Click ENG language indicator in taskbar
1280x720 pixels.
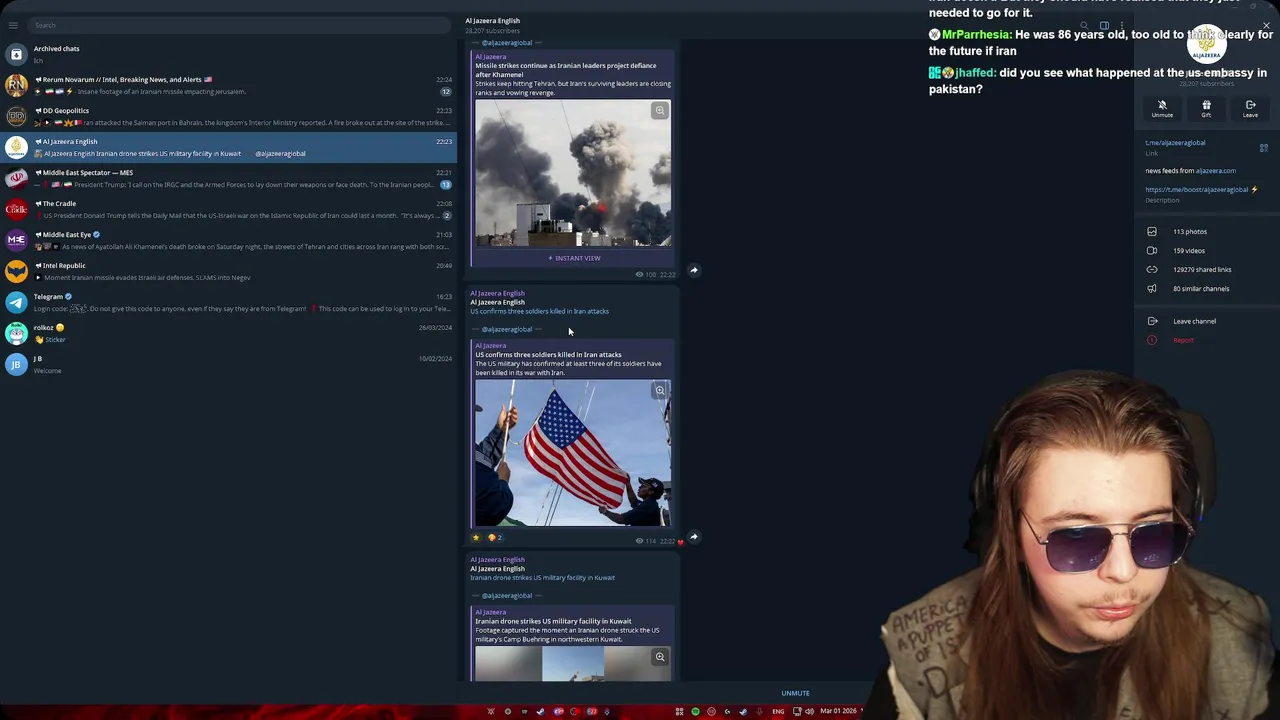tap(778, 712)
